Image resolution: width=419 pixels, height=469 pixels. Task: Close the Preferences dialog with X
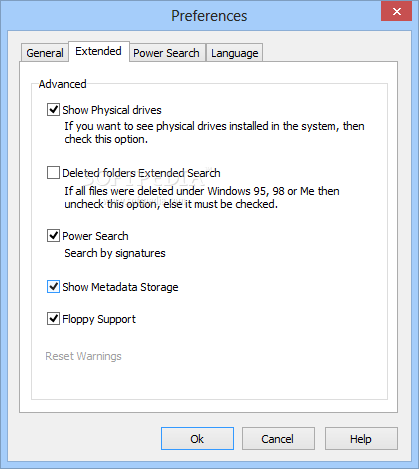[397, 11]
